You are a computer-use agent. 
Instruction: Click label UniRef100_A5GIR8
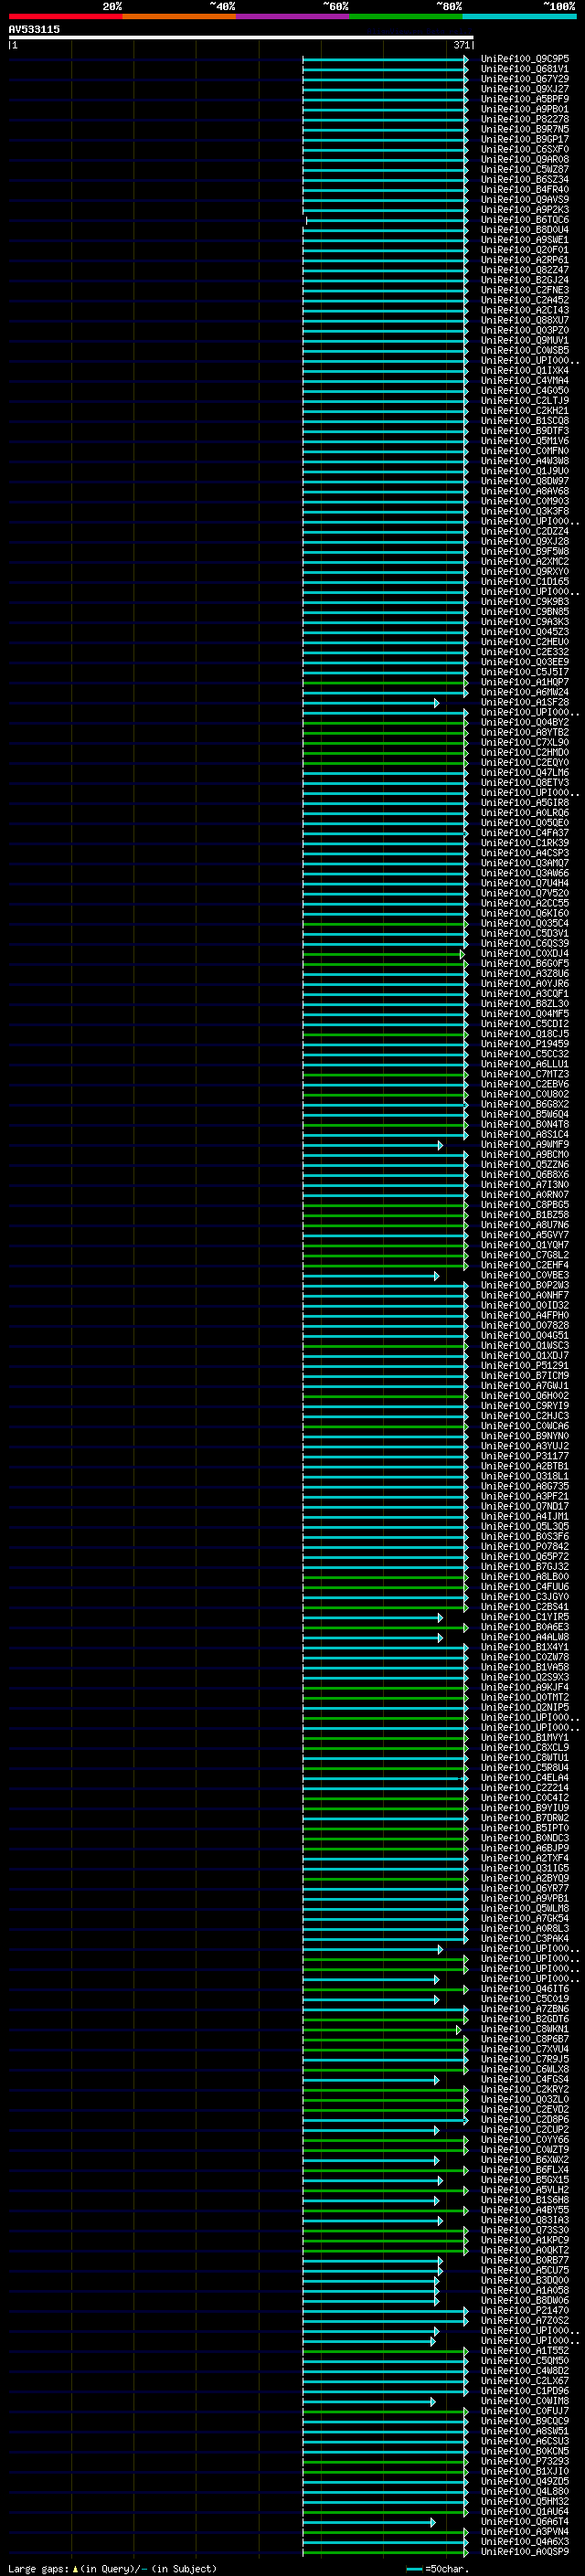tap(524, 803)
